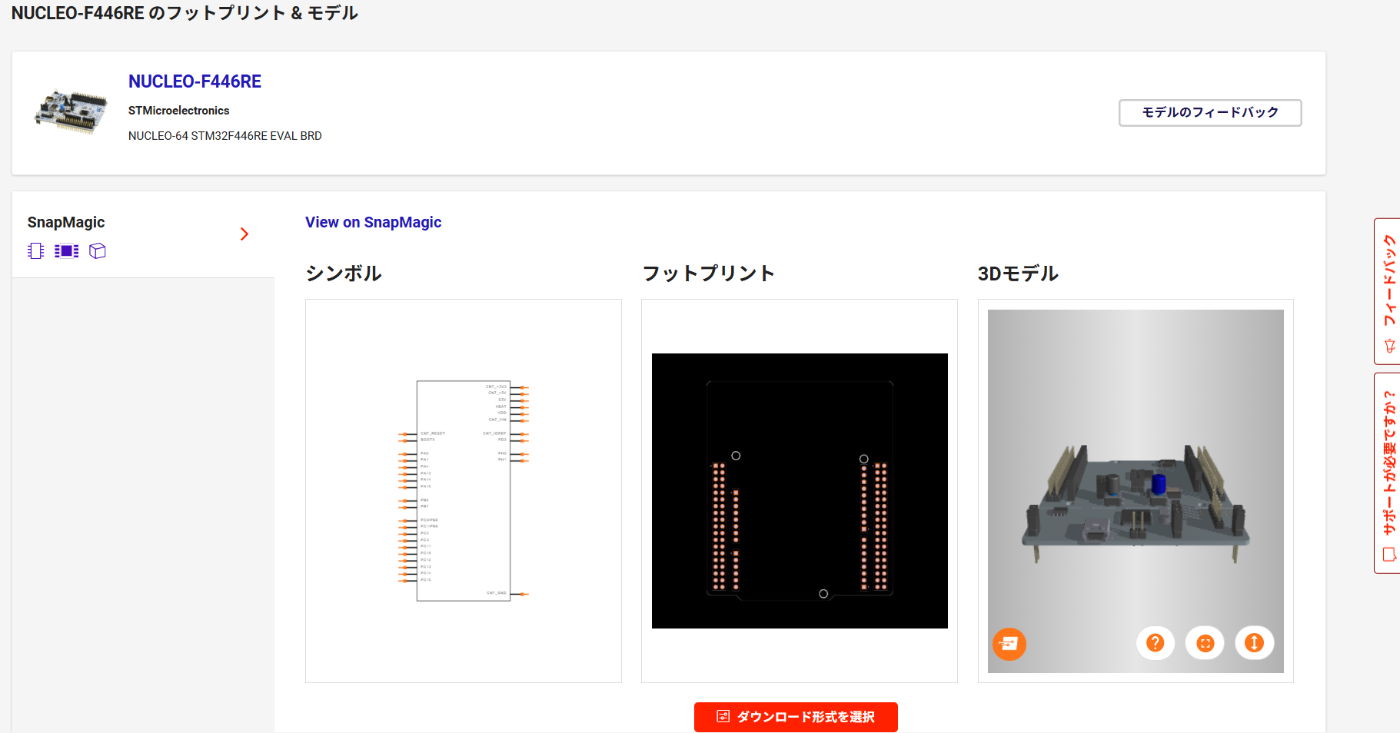Click the NUCLEO board product thumbnail

point(72,111)
